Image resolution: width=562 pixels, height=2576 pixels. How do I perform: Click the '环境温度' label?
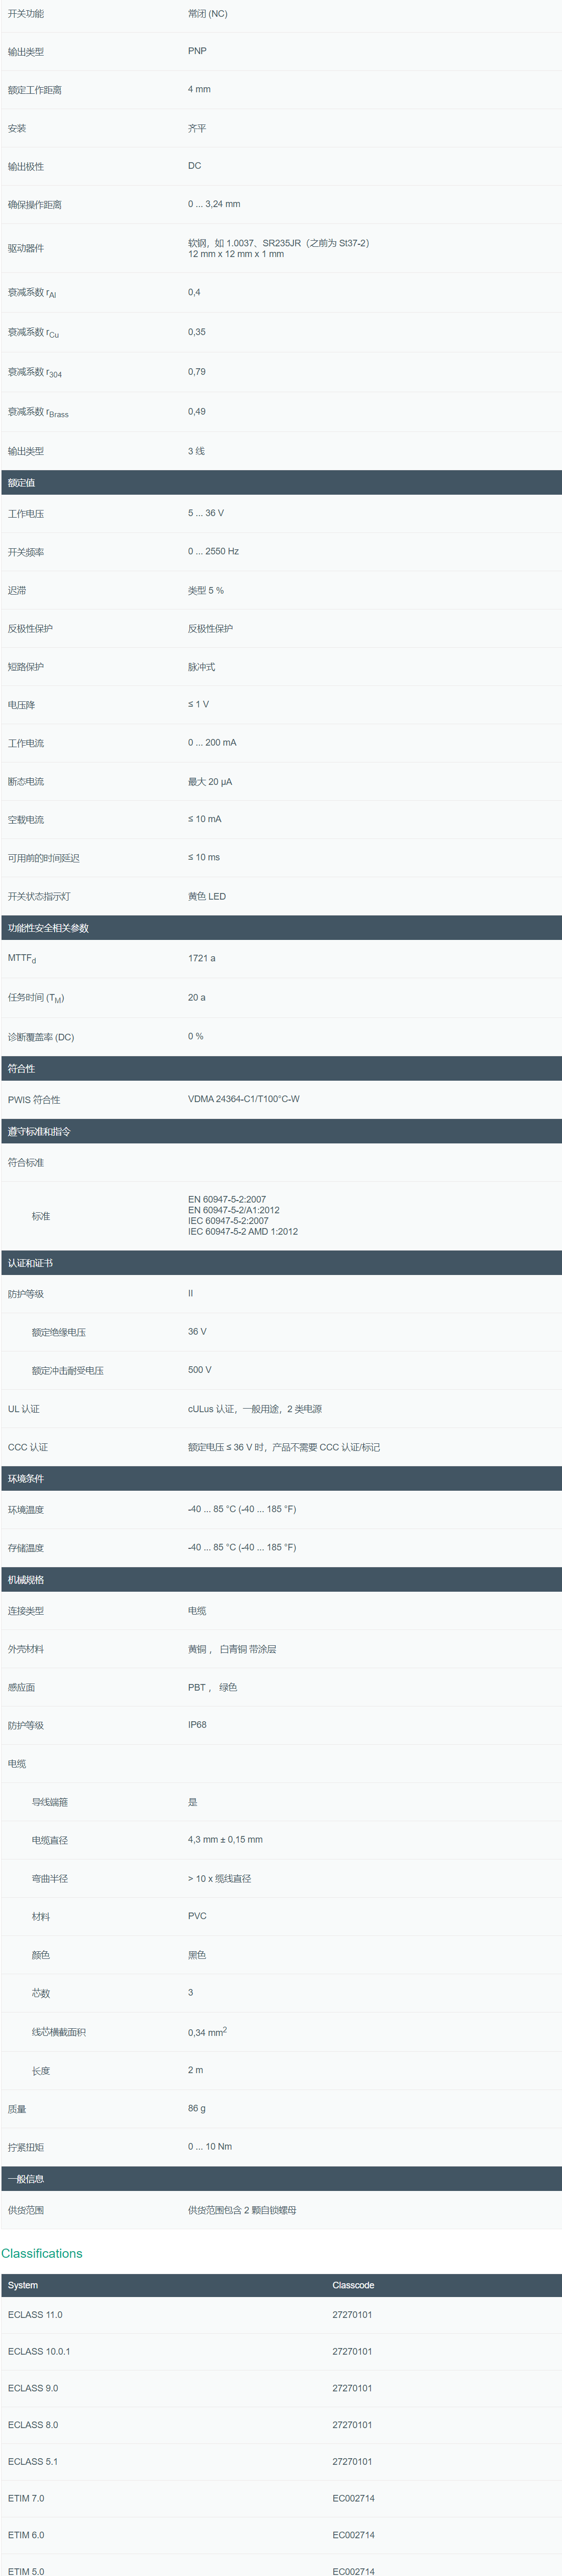[26, 1510]
